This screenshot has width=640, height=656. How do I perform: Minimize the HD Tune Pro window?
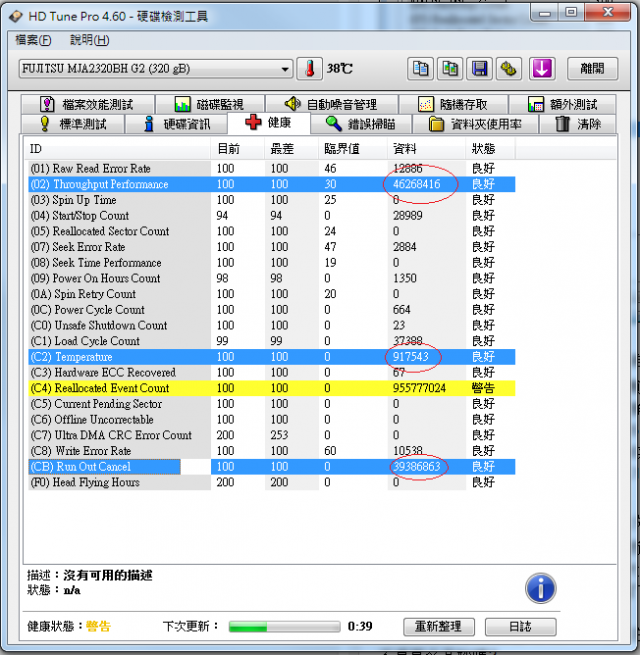[545, 13]
